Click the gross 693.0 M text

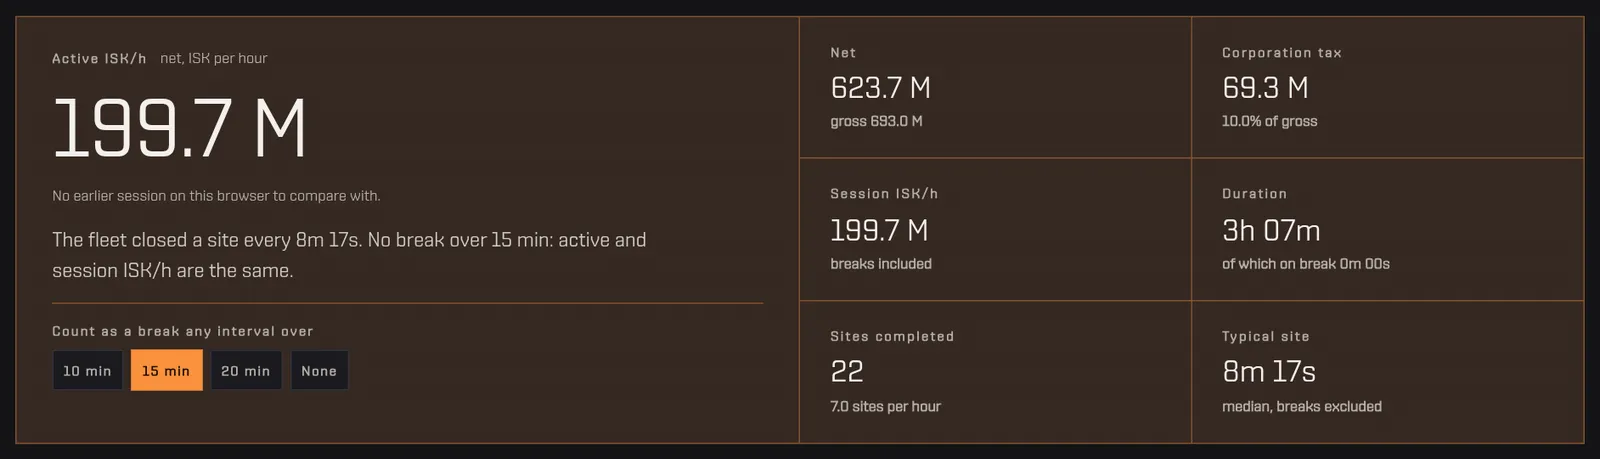point(876,121)
